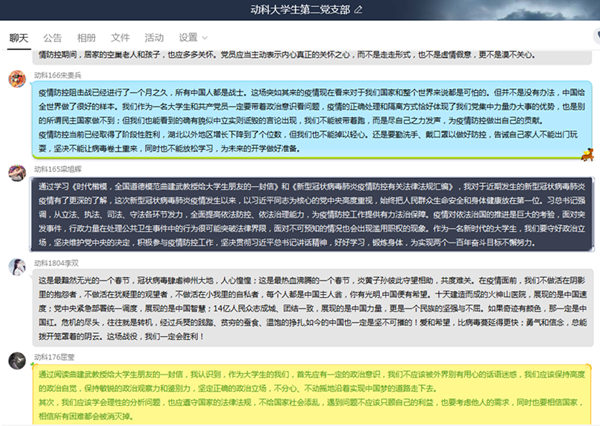Select the blue message bubble from 朱景兵
The image size is (600, 426).
point(300,119)
